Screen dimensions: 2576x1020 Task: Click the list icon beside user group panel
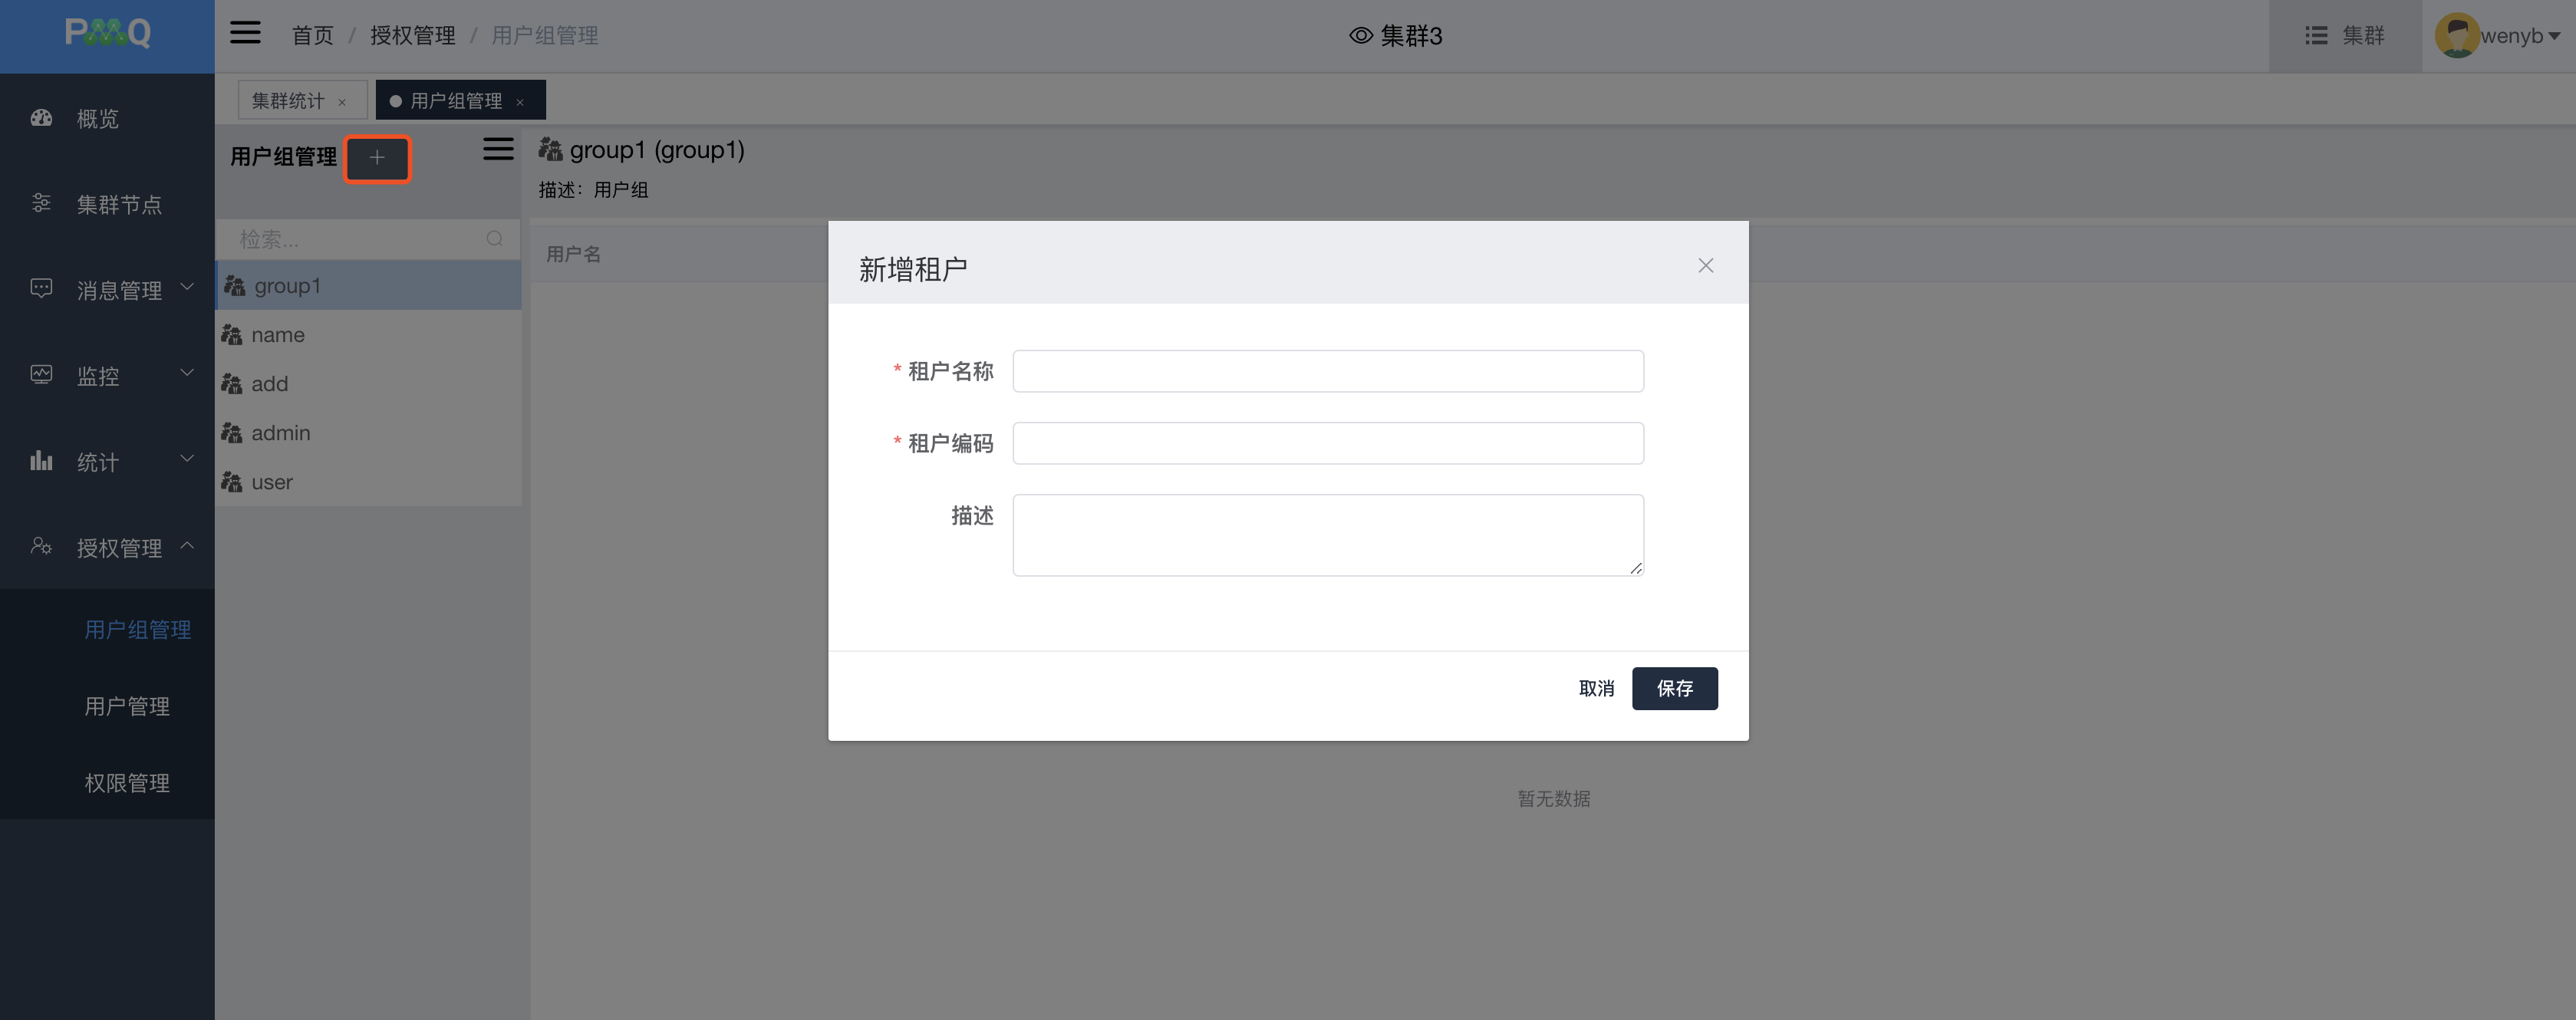tap(498, 150)
